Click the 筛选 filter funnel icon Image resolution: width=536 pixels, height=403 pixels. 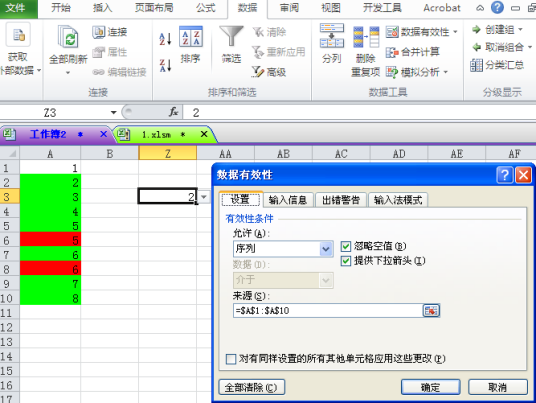pyautogui.click(x=231, y=36)
